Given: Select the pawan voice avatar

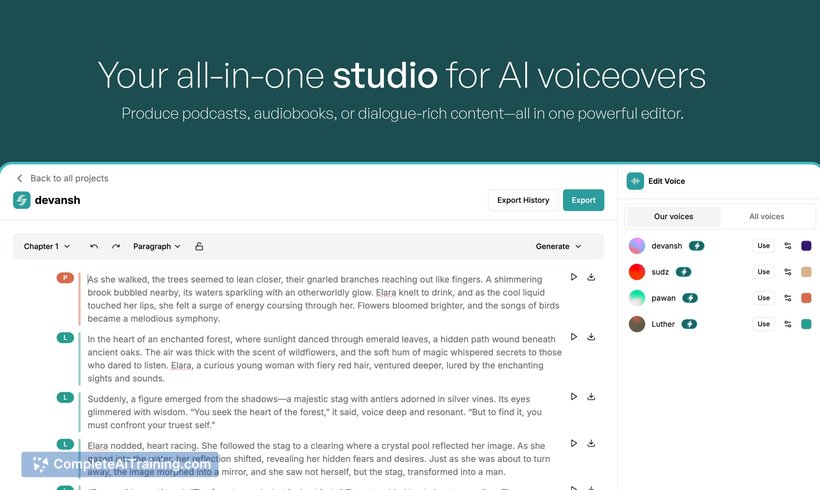Looking at the screenshot, I should click(x=637, y=298).
